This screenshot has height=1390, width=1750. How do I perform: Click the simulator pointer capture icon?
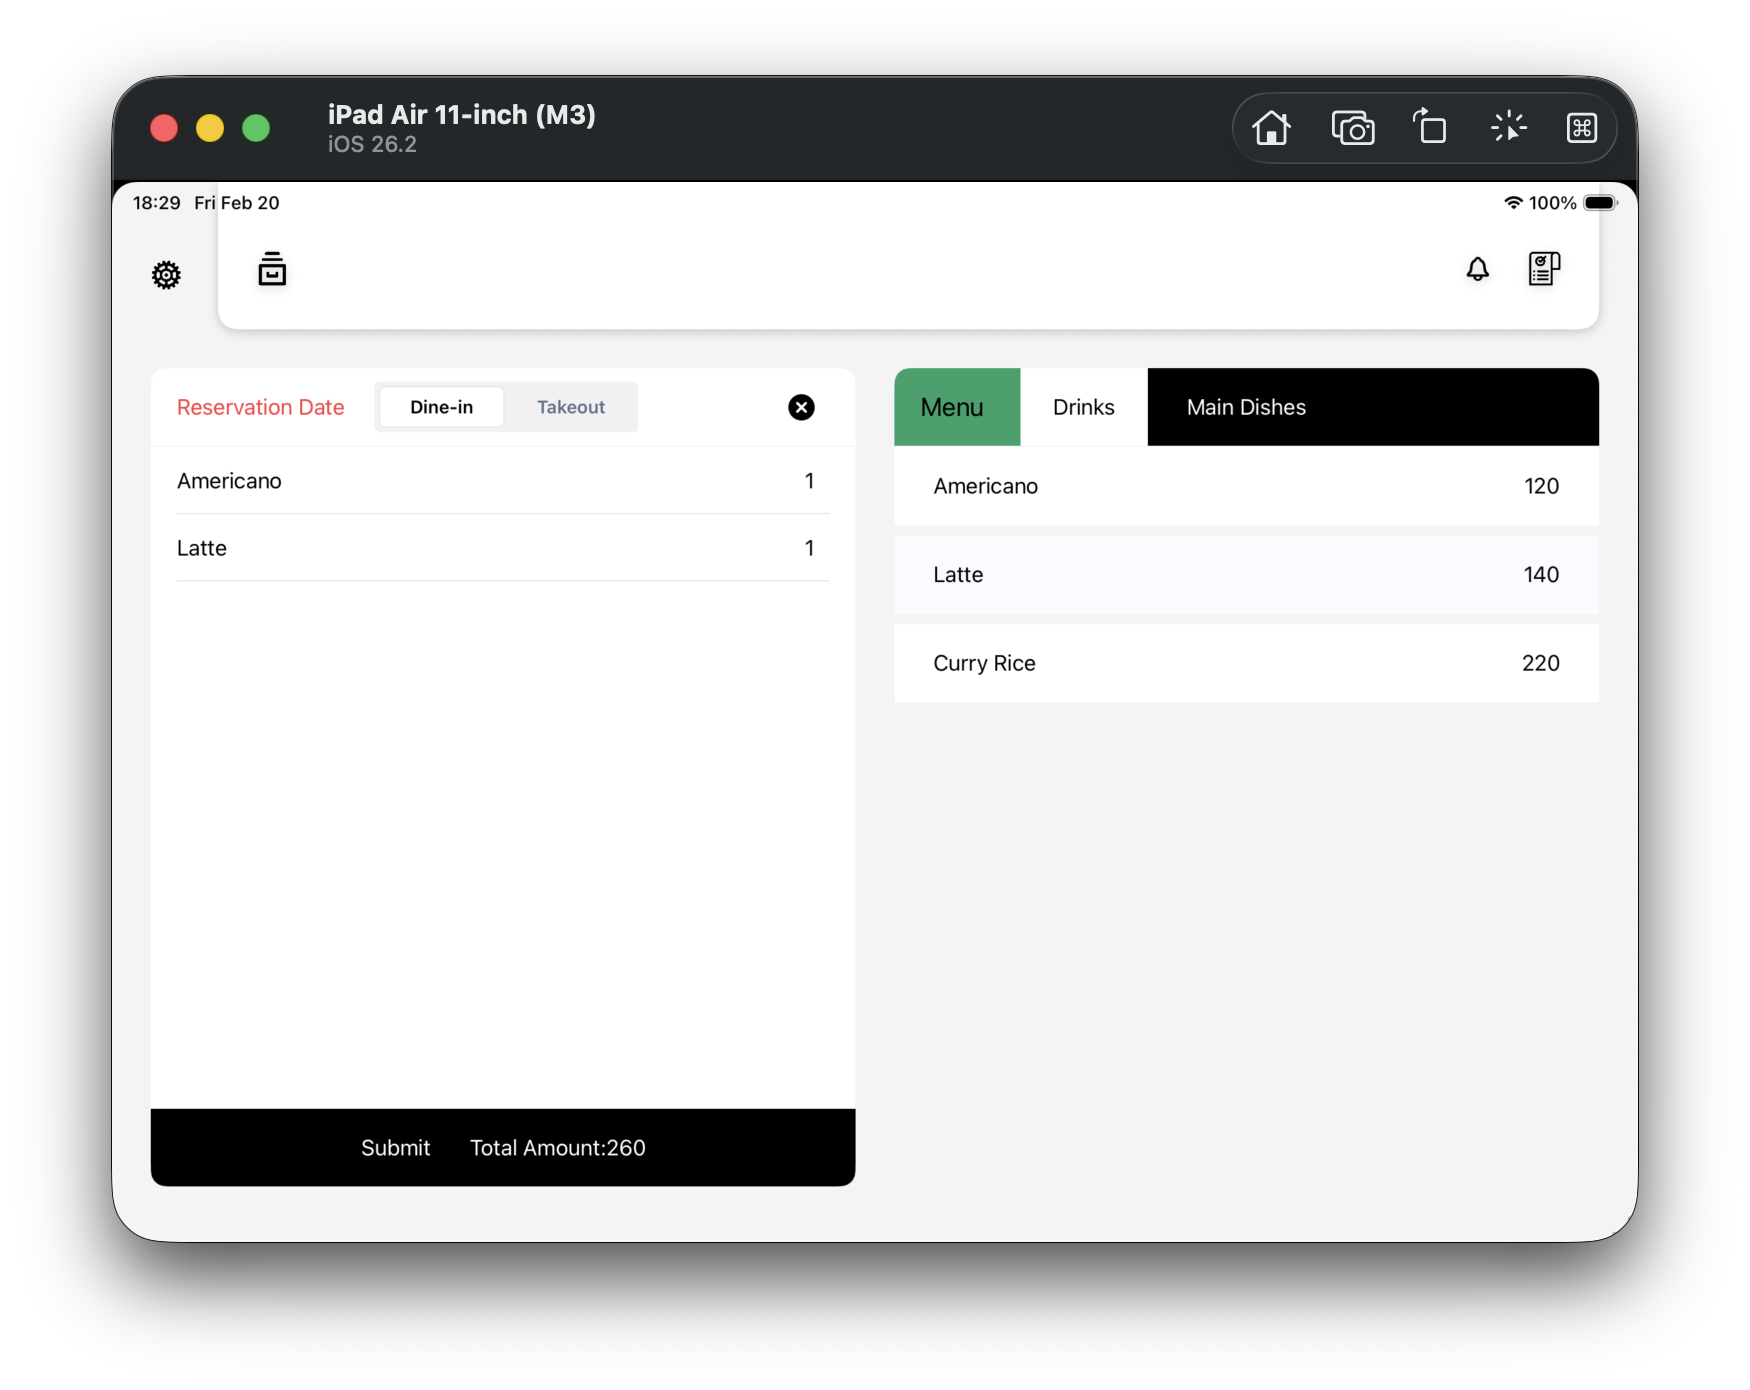[1508, 128]
